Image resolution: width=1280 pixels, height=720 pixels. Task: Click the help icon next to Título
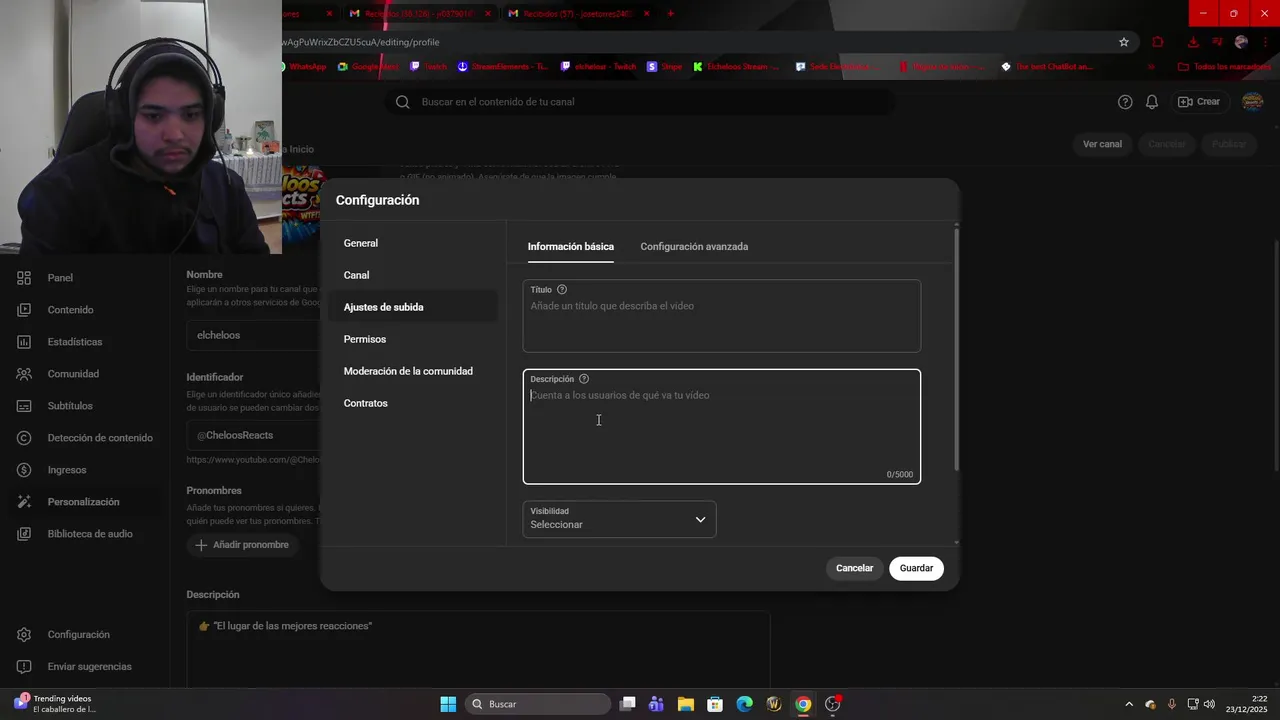pos(562,290)
